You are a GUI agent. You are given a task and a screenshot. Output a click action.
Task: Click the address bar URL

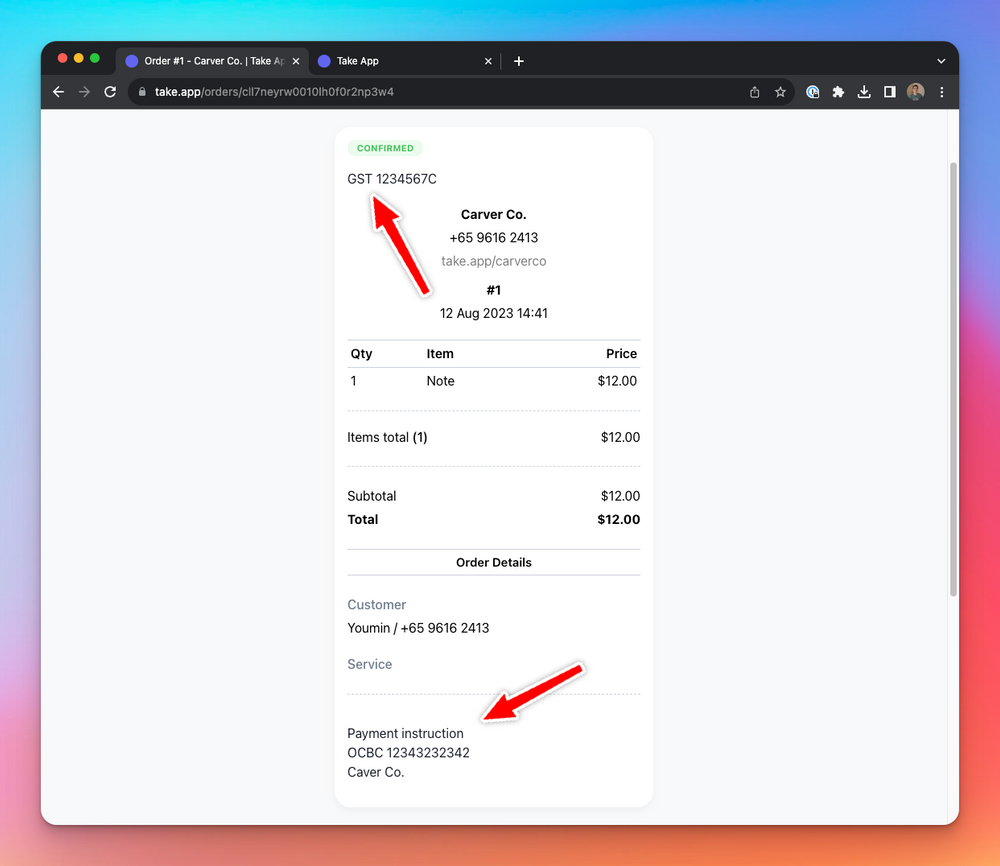click(x=274, y=92)
